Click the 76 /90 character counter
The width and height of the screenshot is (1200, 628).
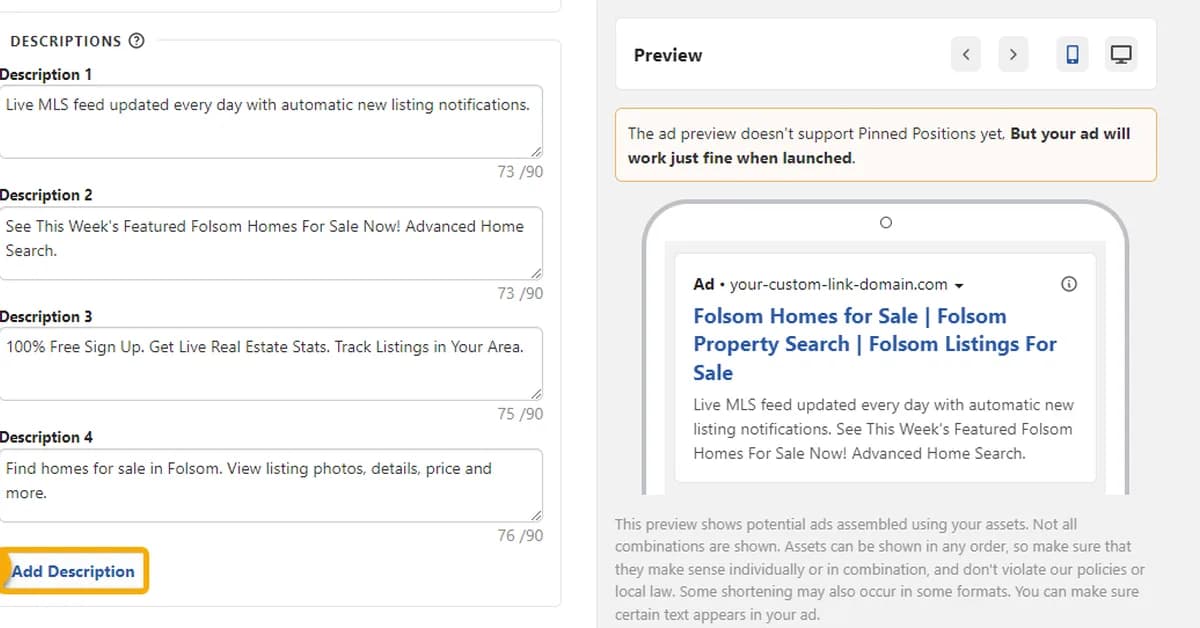click(x=520, y=535)
